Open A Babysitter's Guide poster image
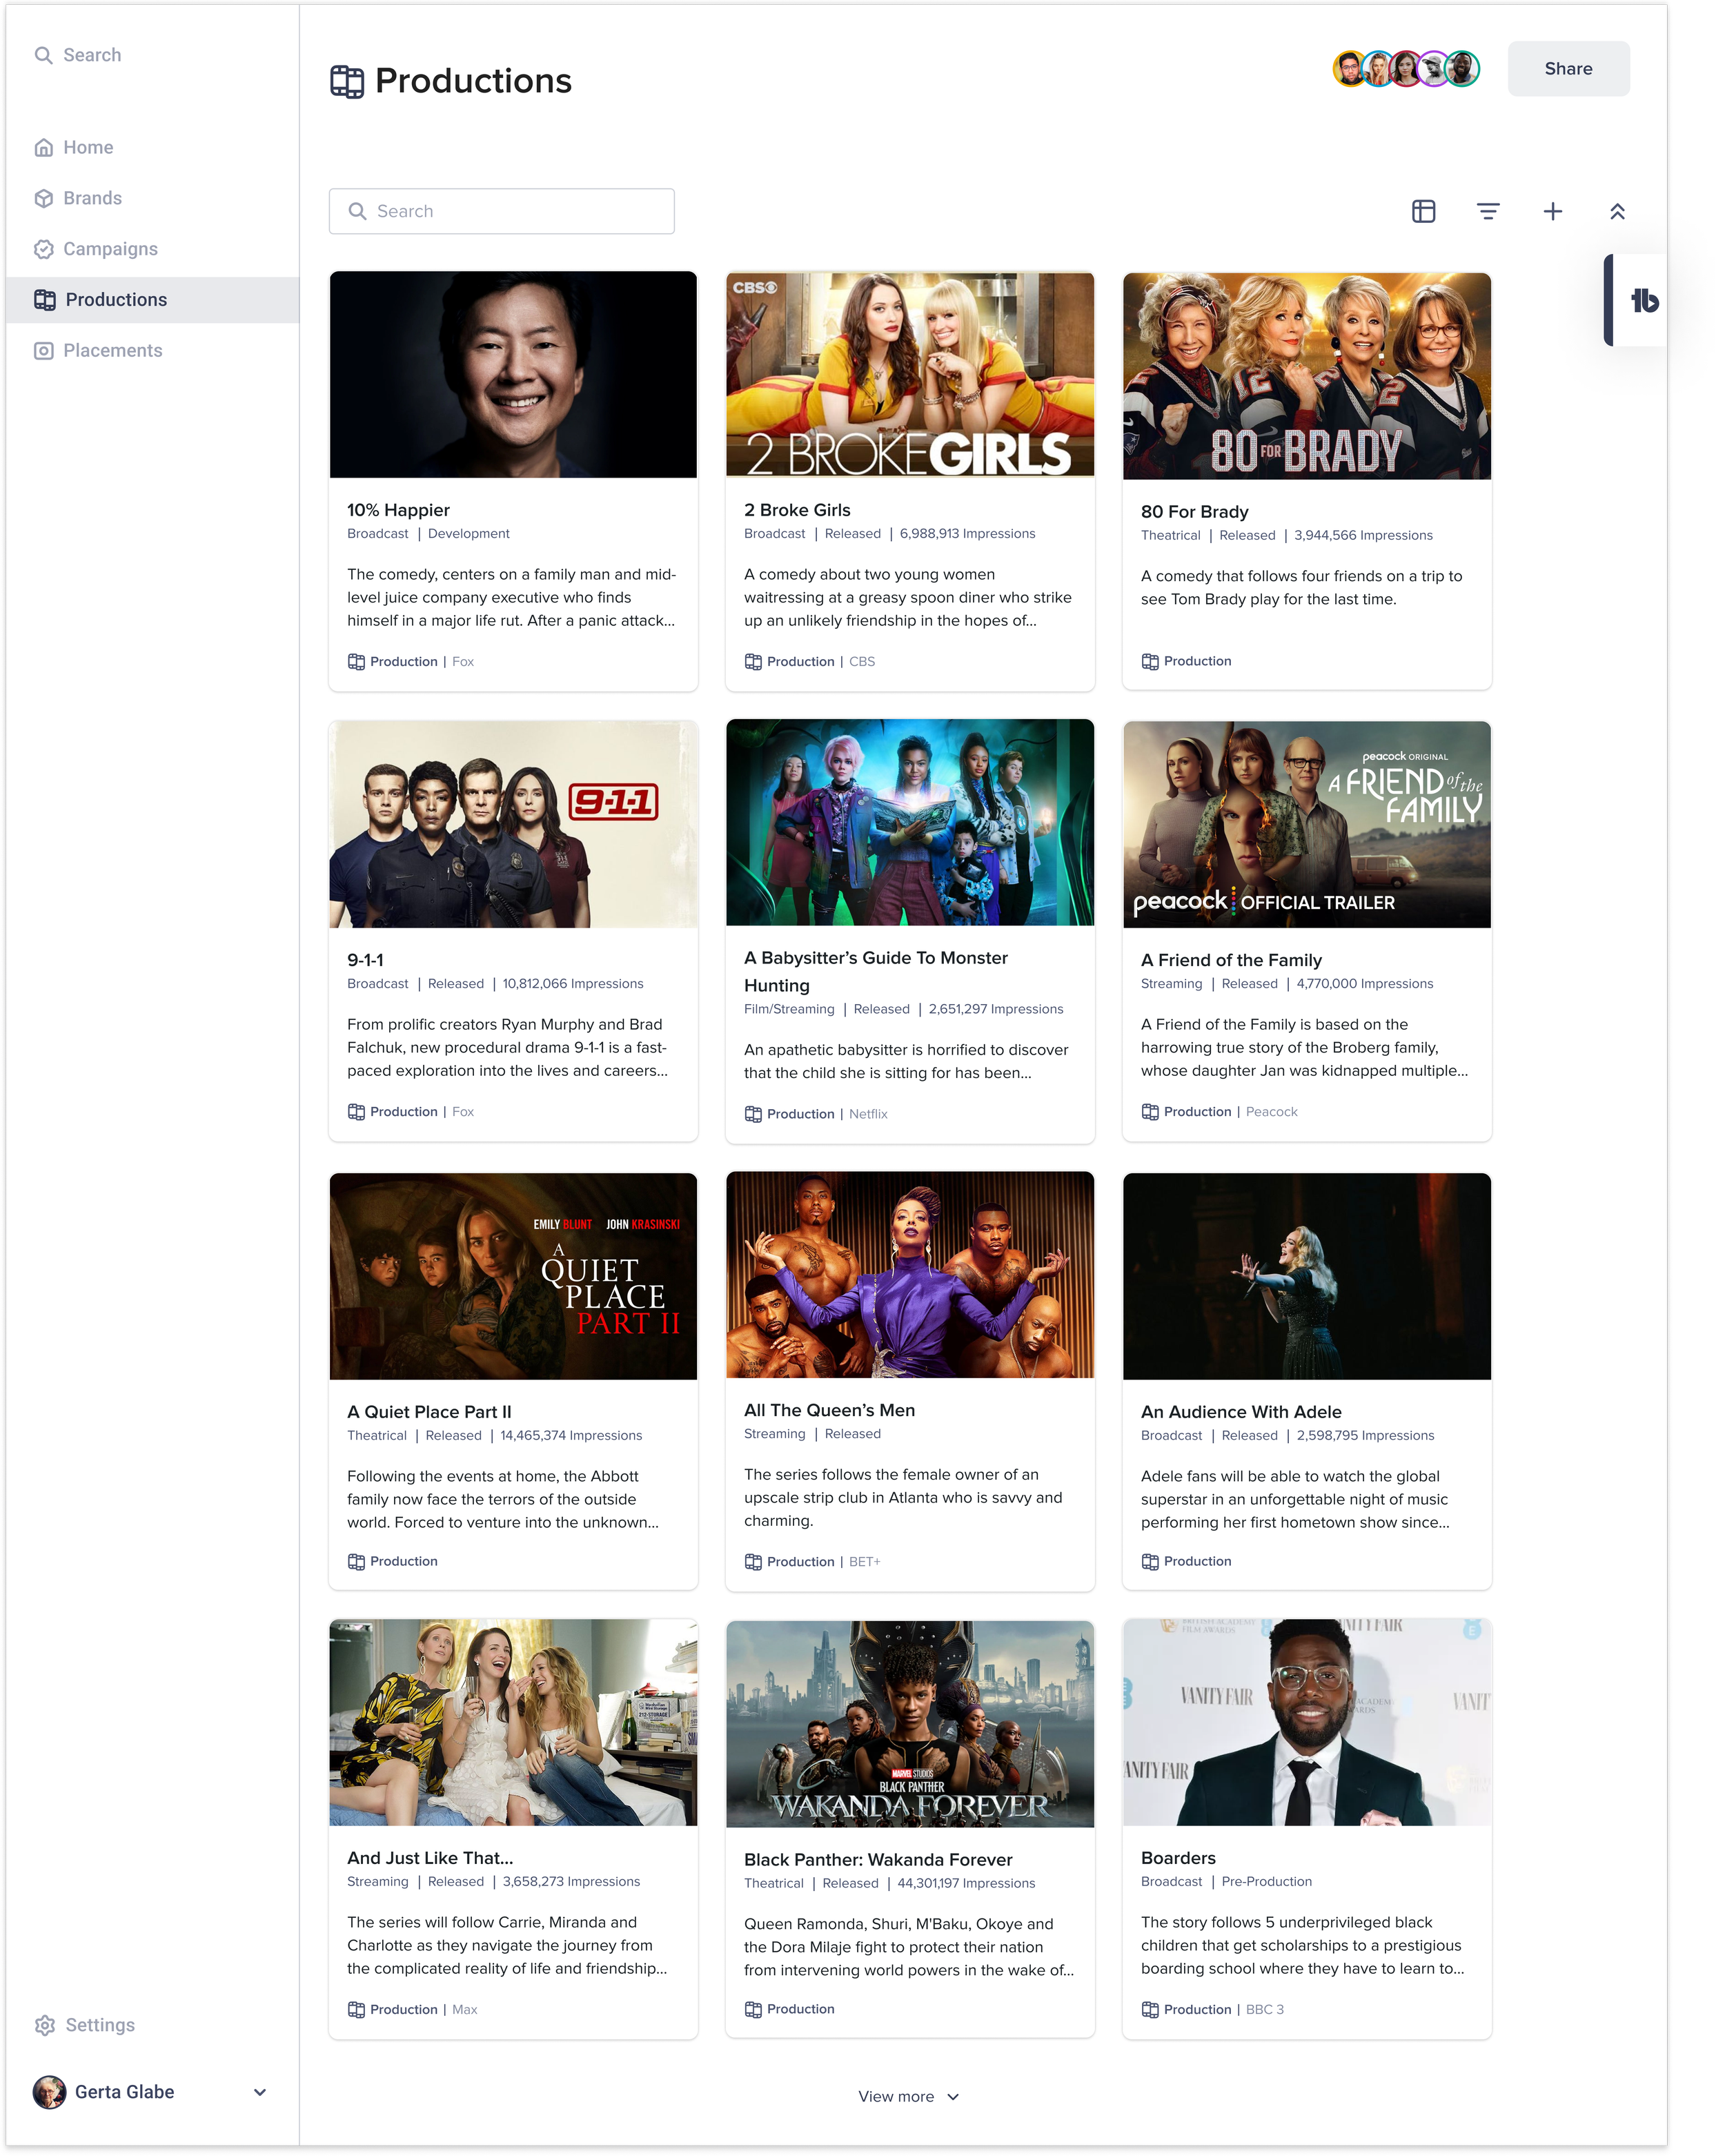 pos(910,822)
